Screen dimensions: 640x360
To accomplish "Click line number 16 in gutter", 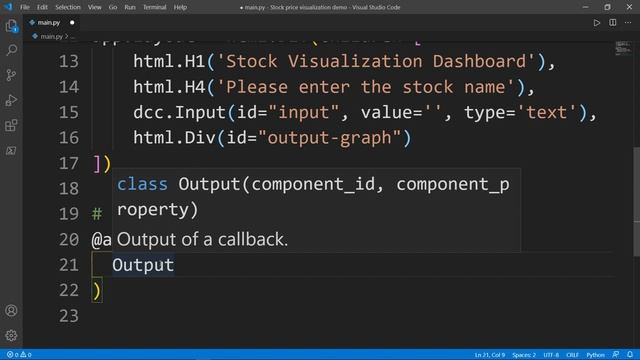I will pyautogui.click(x=69, y=138).
